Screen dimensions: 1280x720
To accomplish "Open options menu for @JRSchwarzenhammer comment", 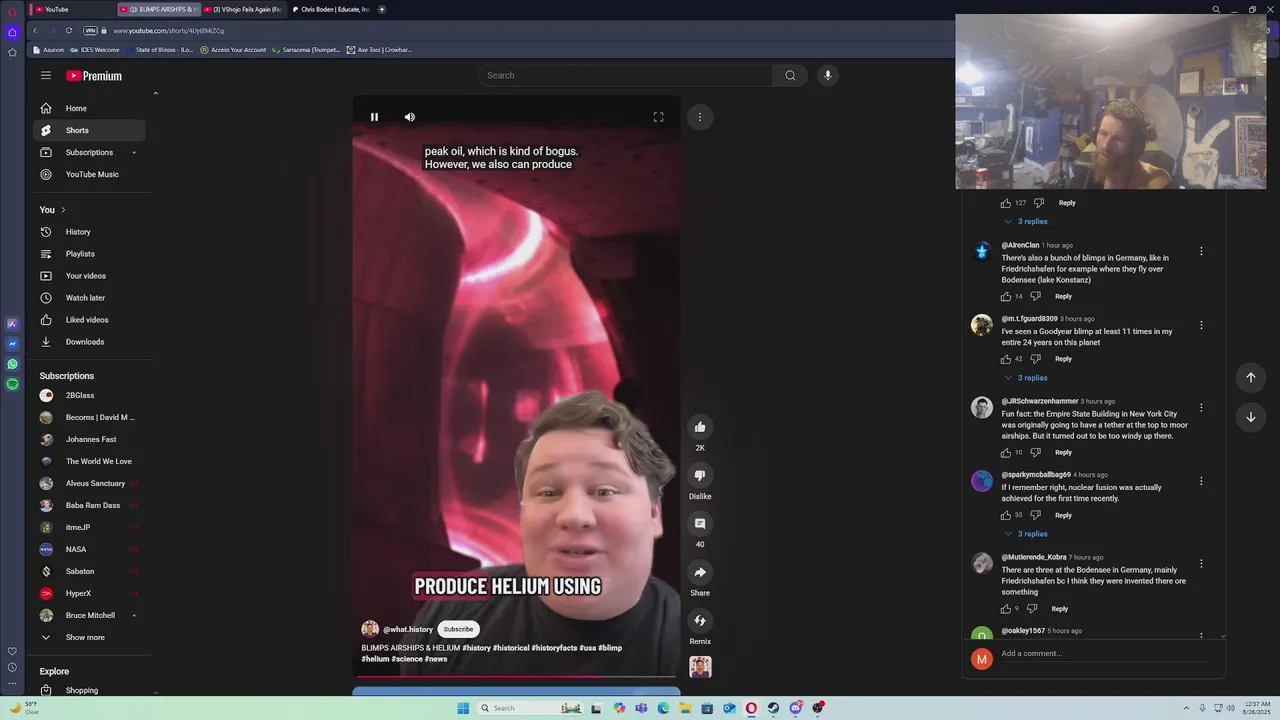I will pyautogui.click(x=1201, y=407).
